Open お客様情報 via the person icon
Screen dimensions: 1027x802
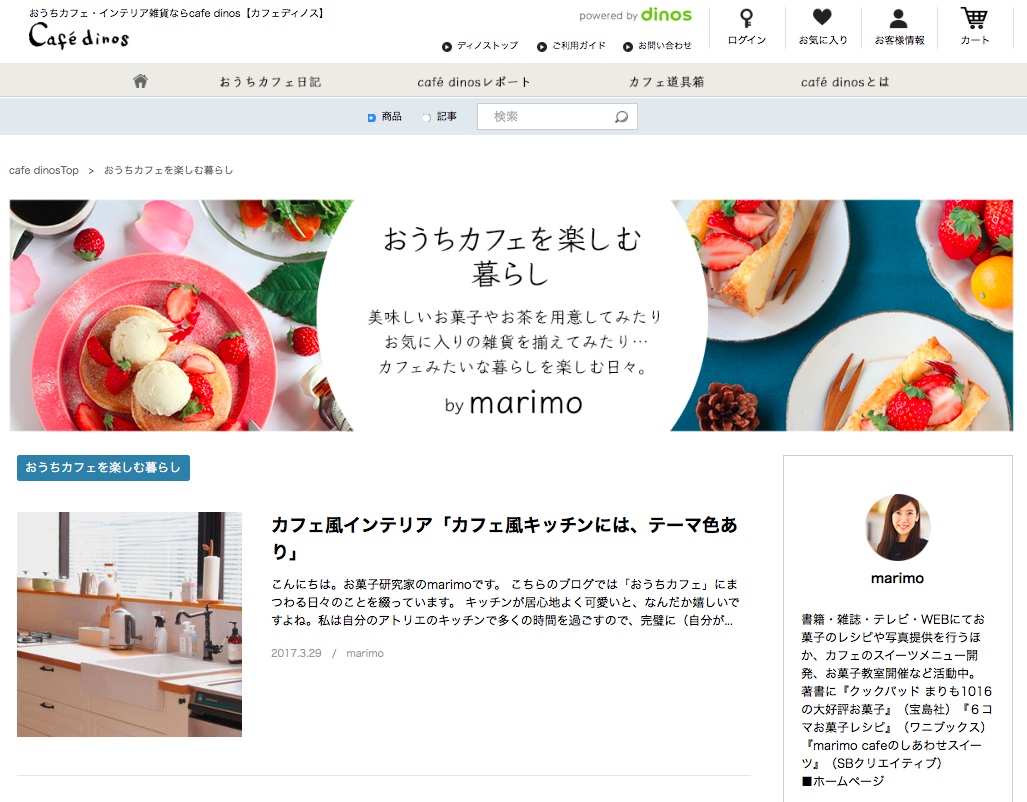pos(896,25)
